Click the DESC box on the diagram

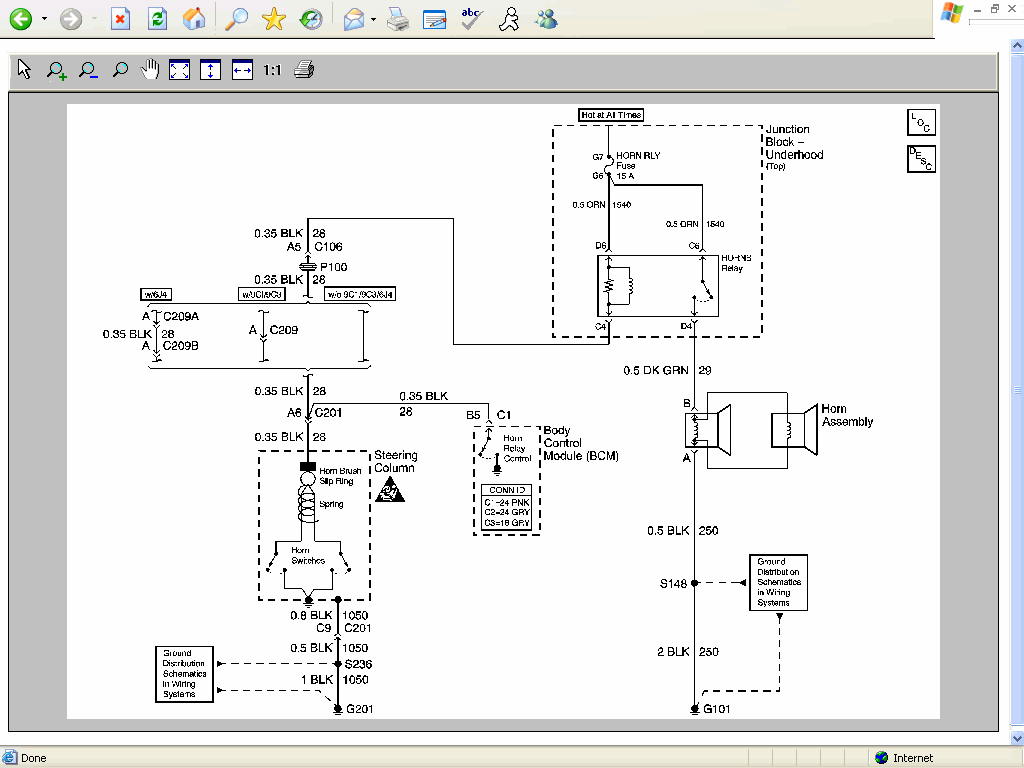[921, 158]
